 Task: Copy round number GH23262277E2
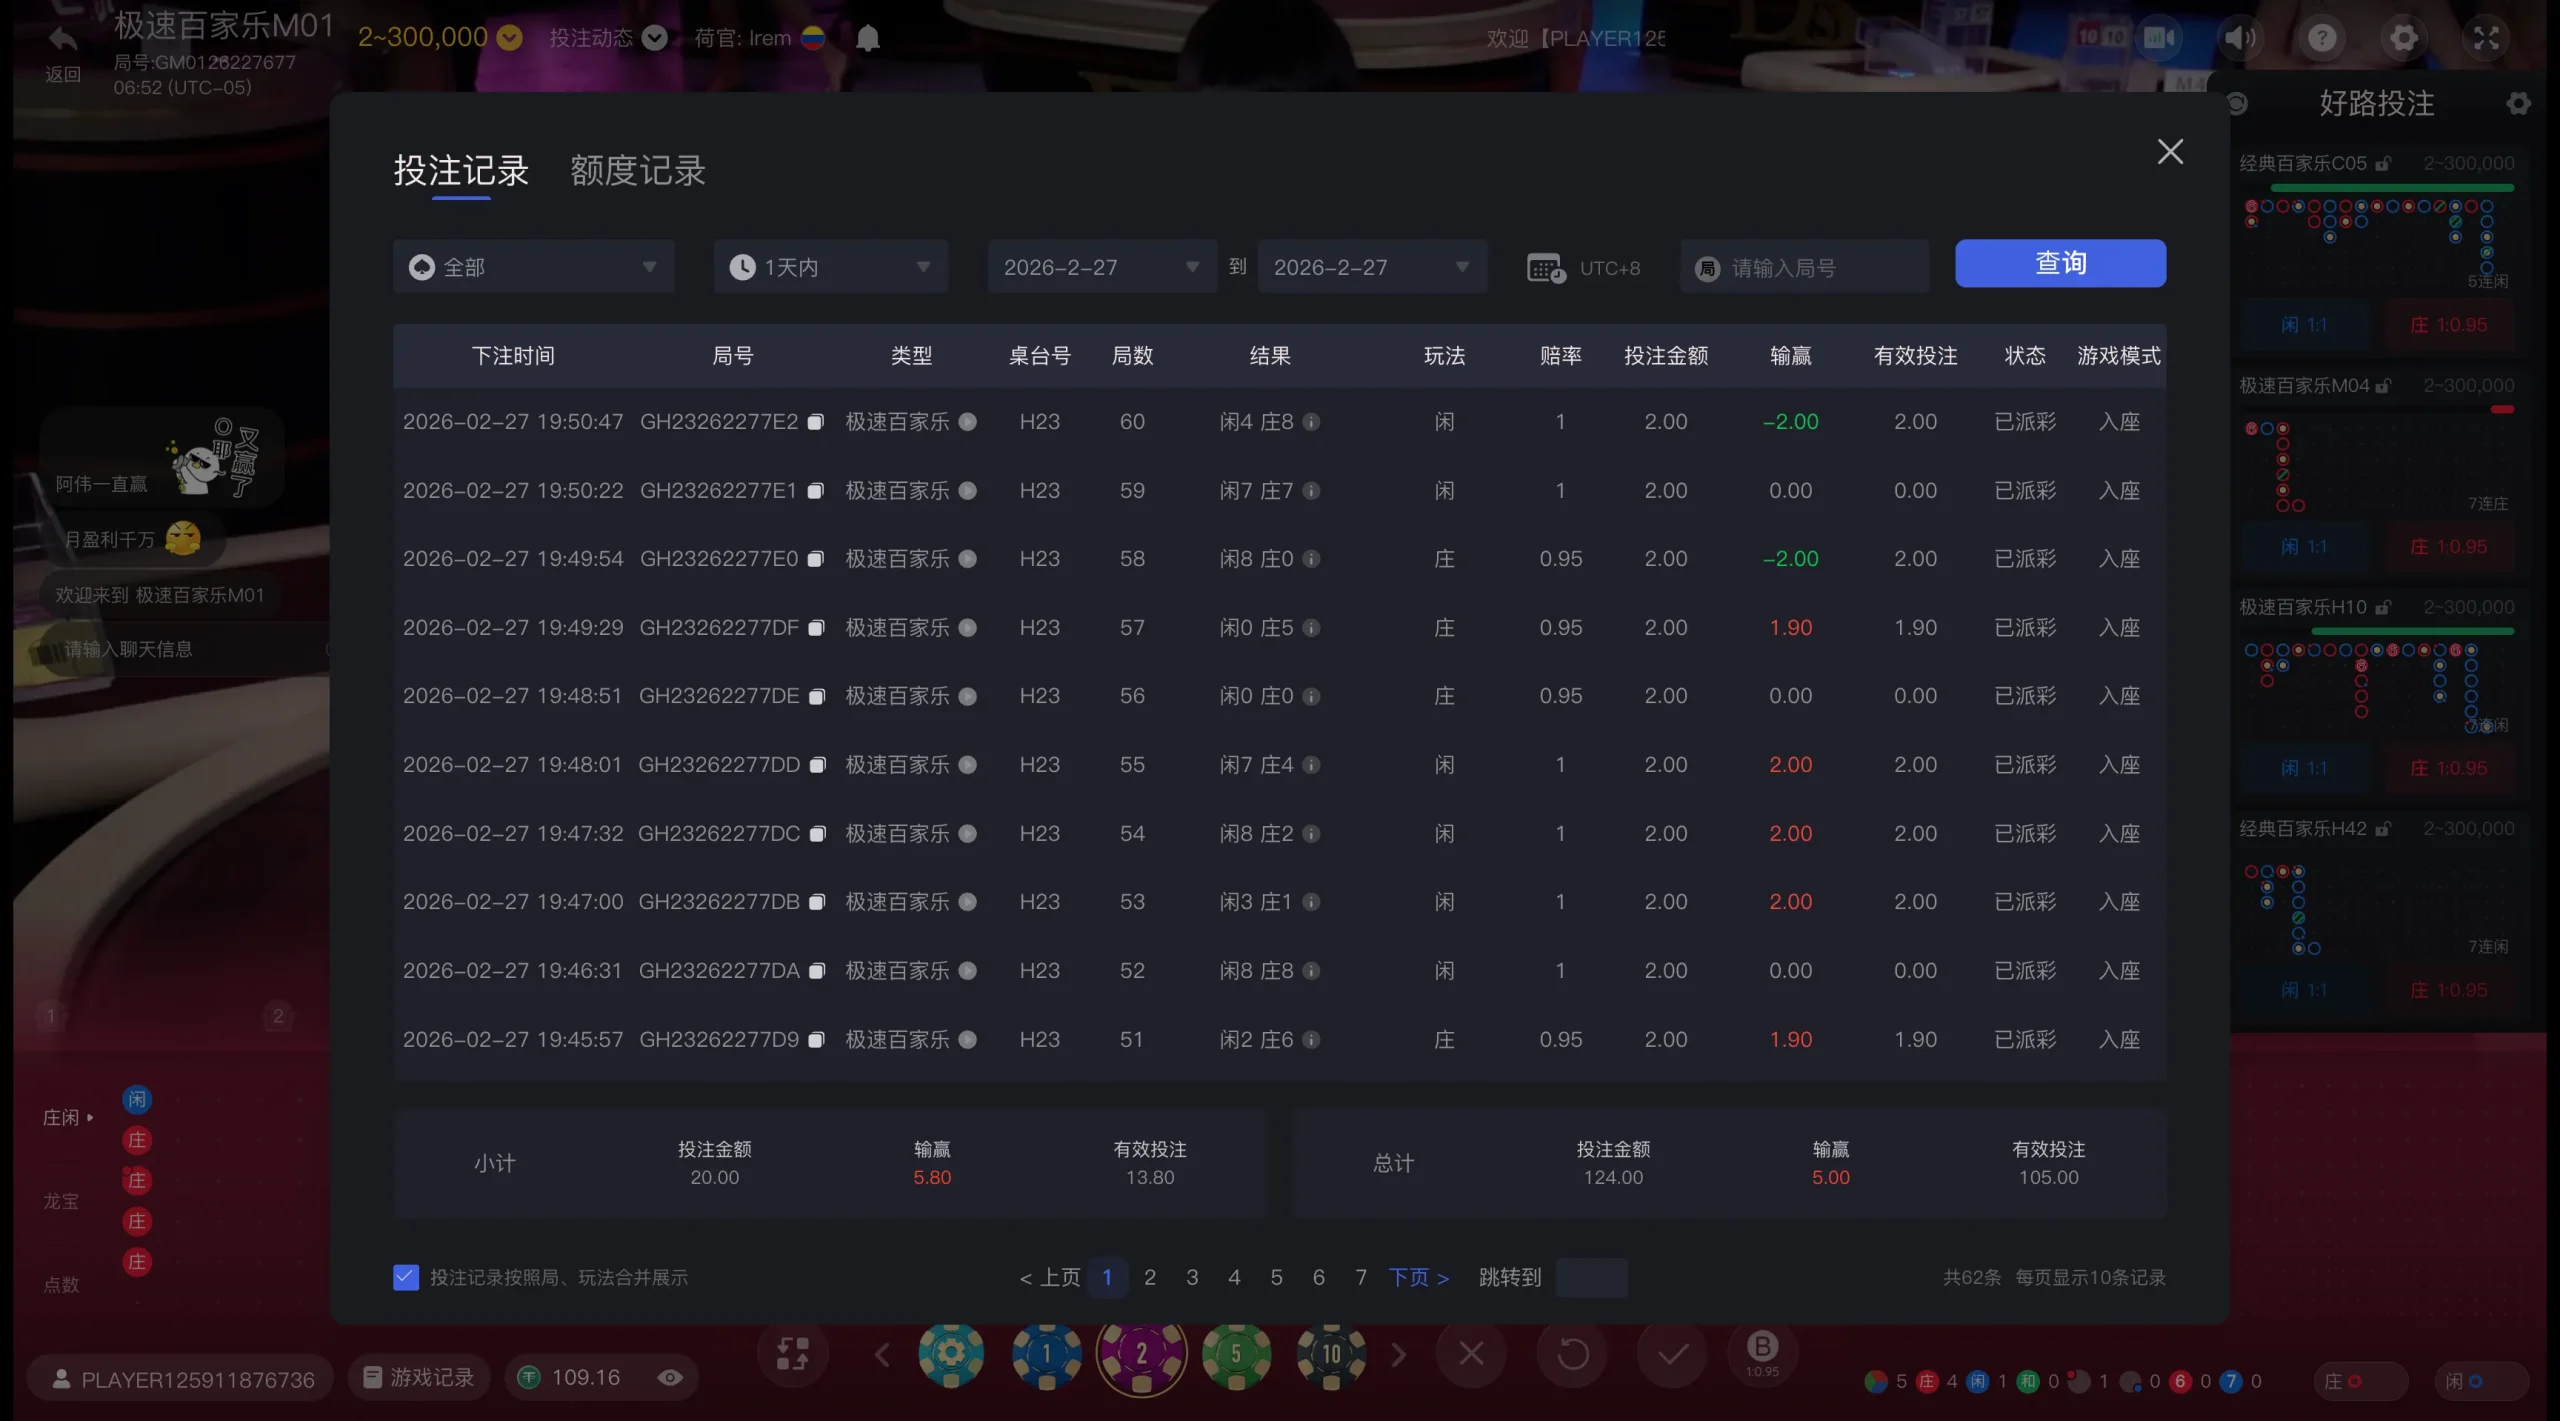(816, 422)
